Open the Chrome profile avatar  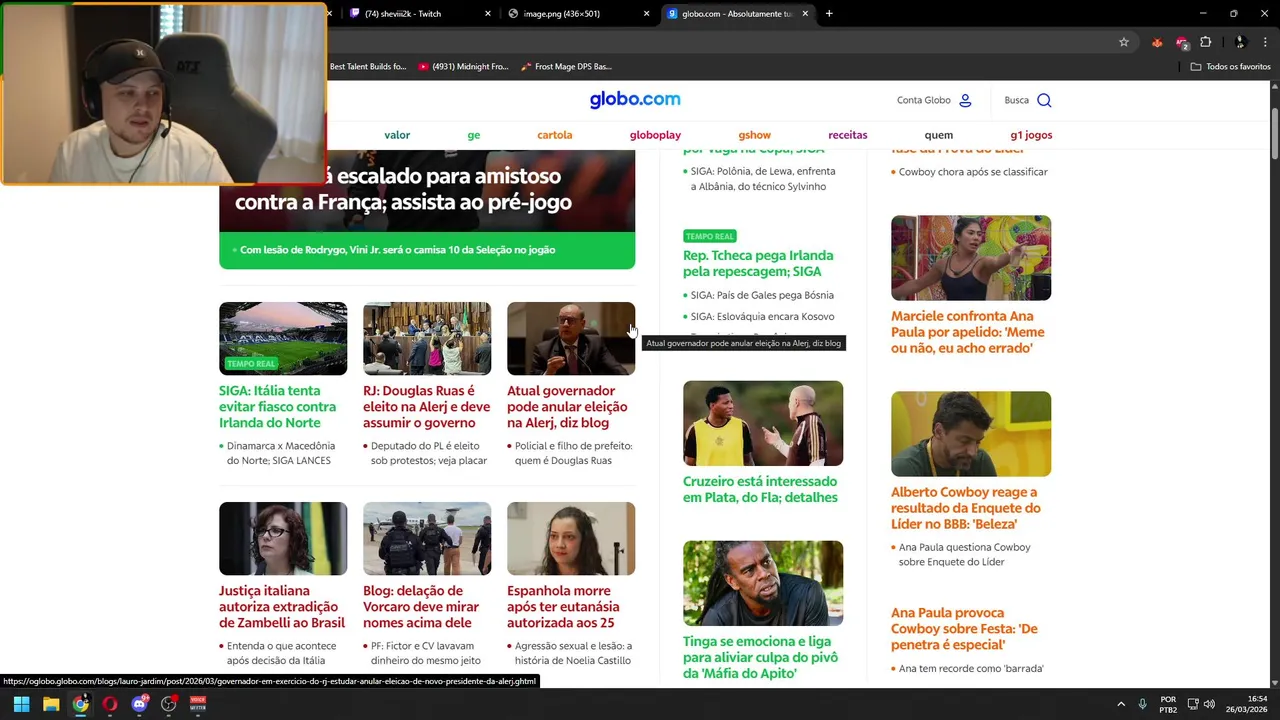tap(1240, 42)
